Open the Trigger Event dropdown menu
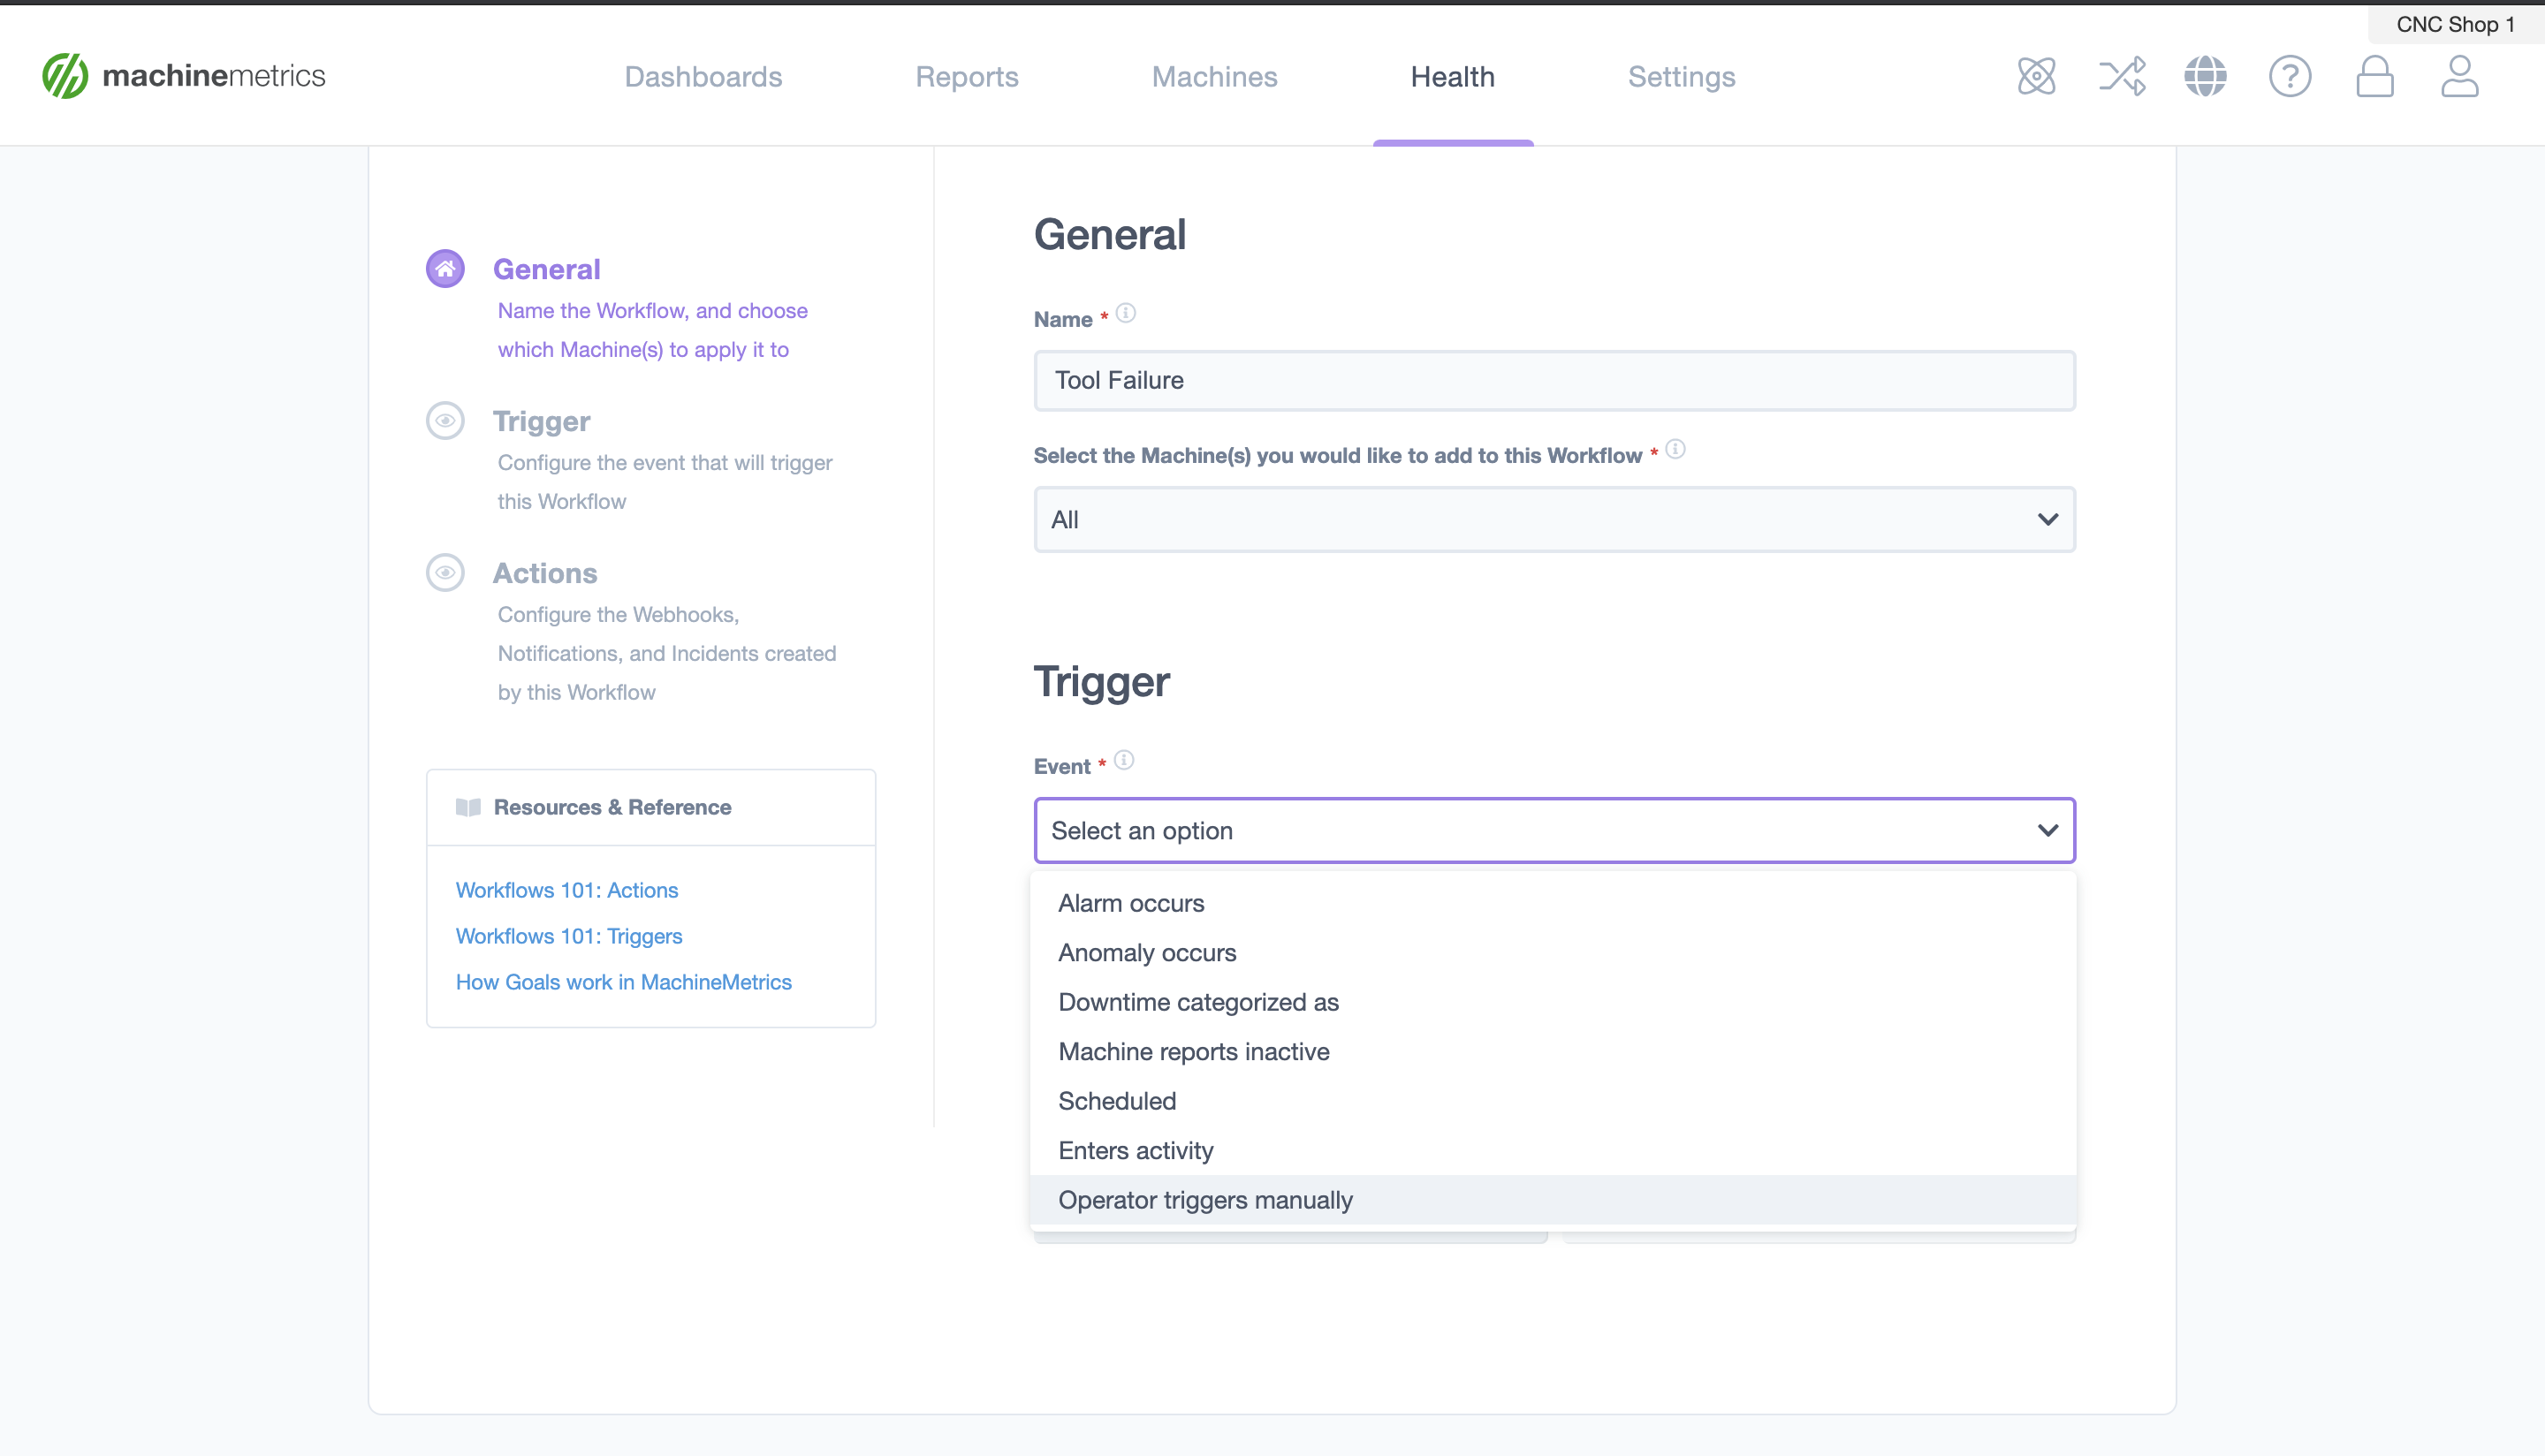 click(1554, 830)
